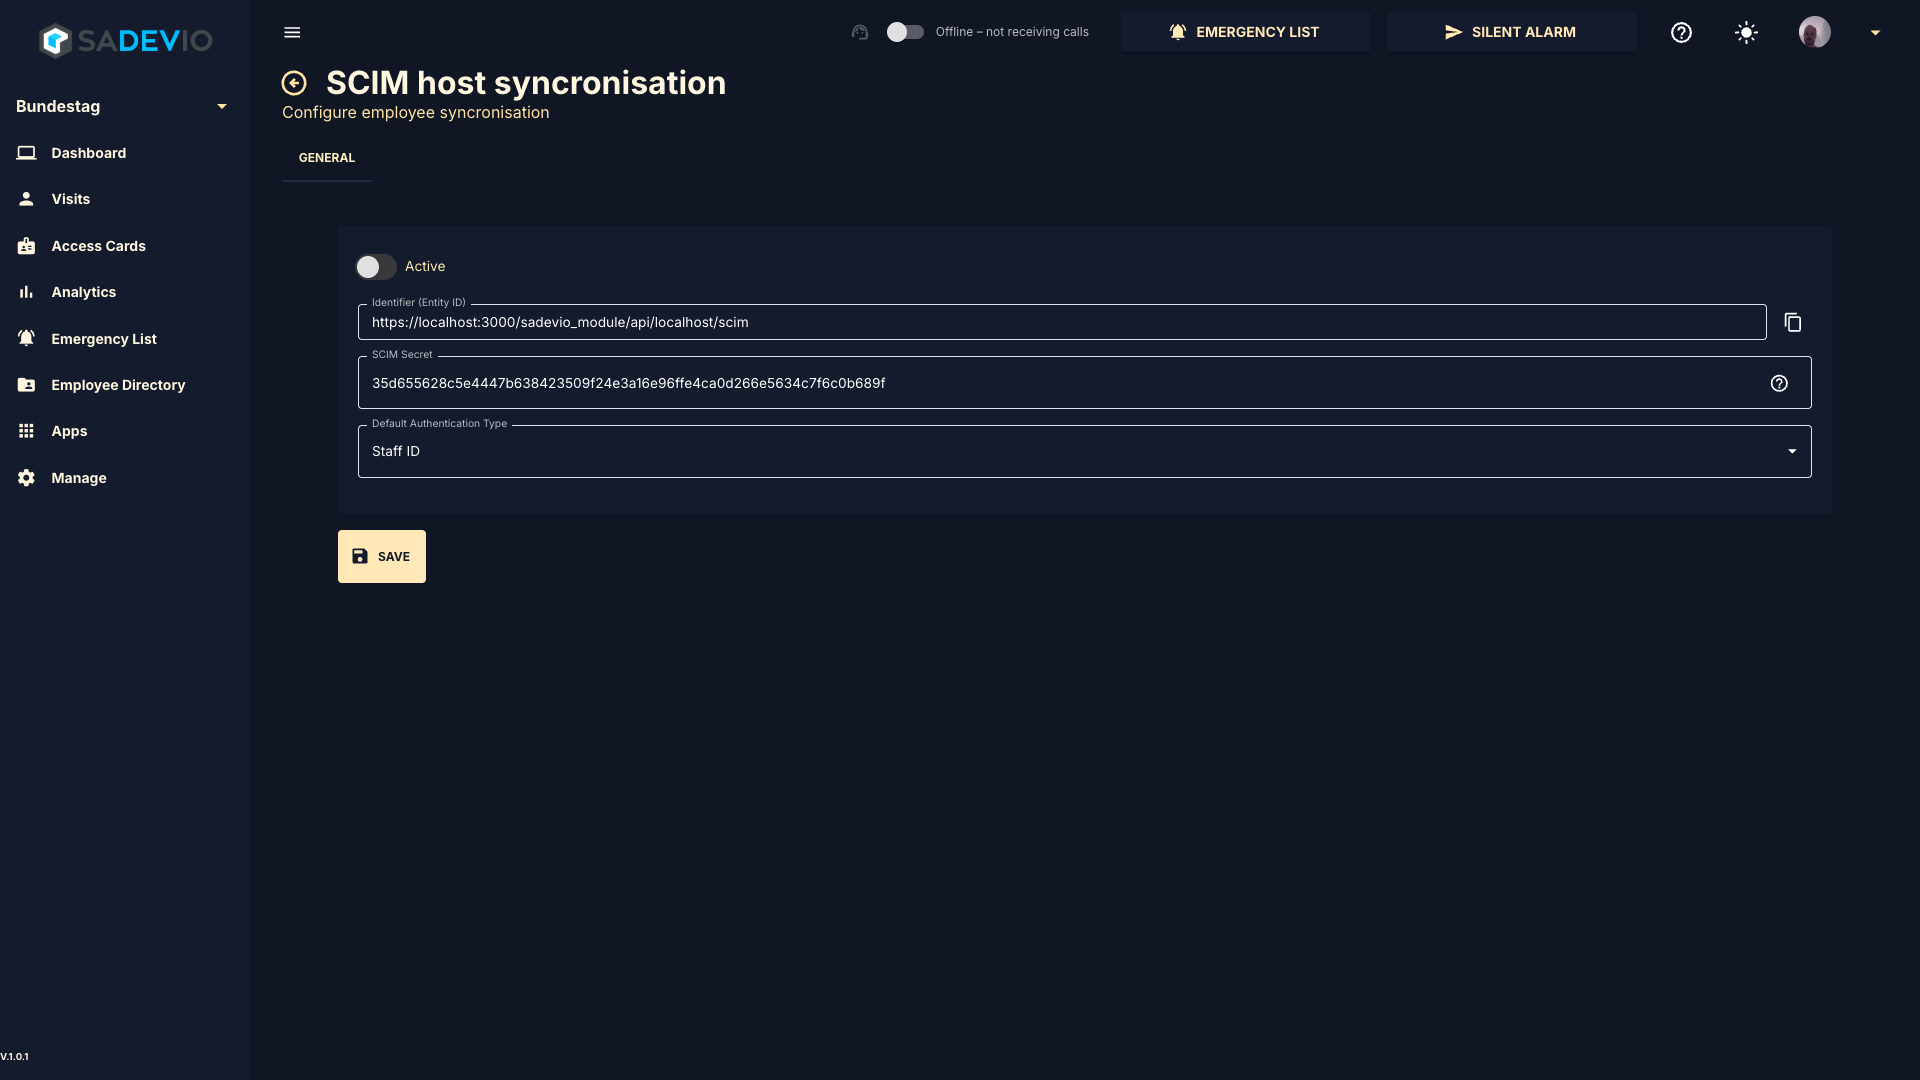Copy the Identifier Entity ID URL

point(1793,322)
